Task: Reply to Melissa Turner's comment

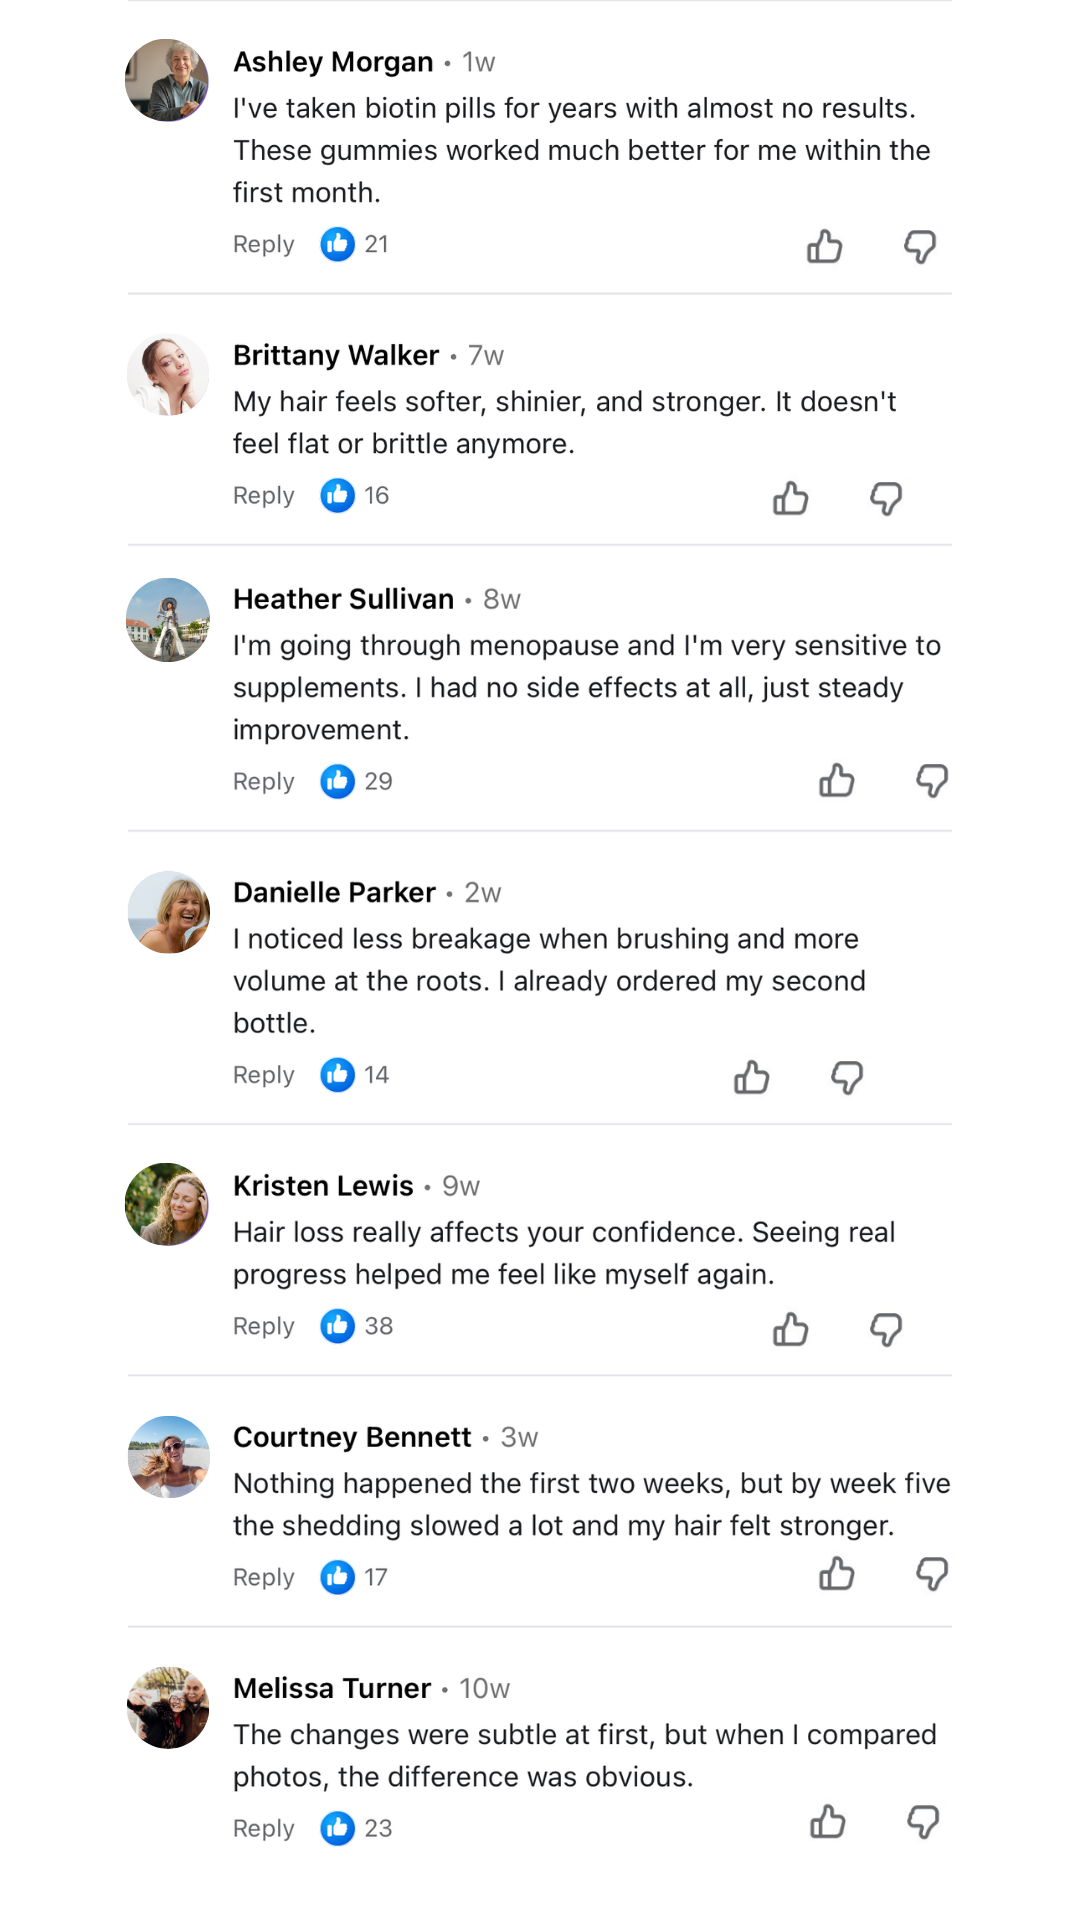Action: tap(264, 1828)
